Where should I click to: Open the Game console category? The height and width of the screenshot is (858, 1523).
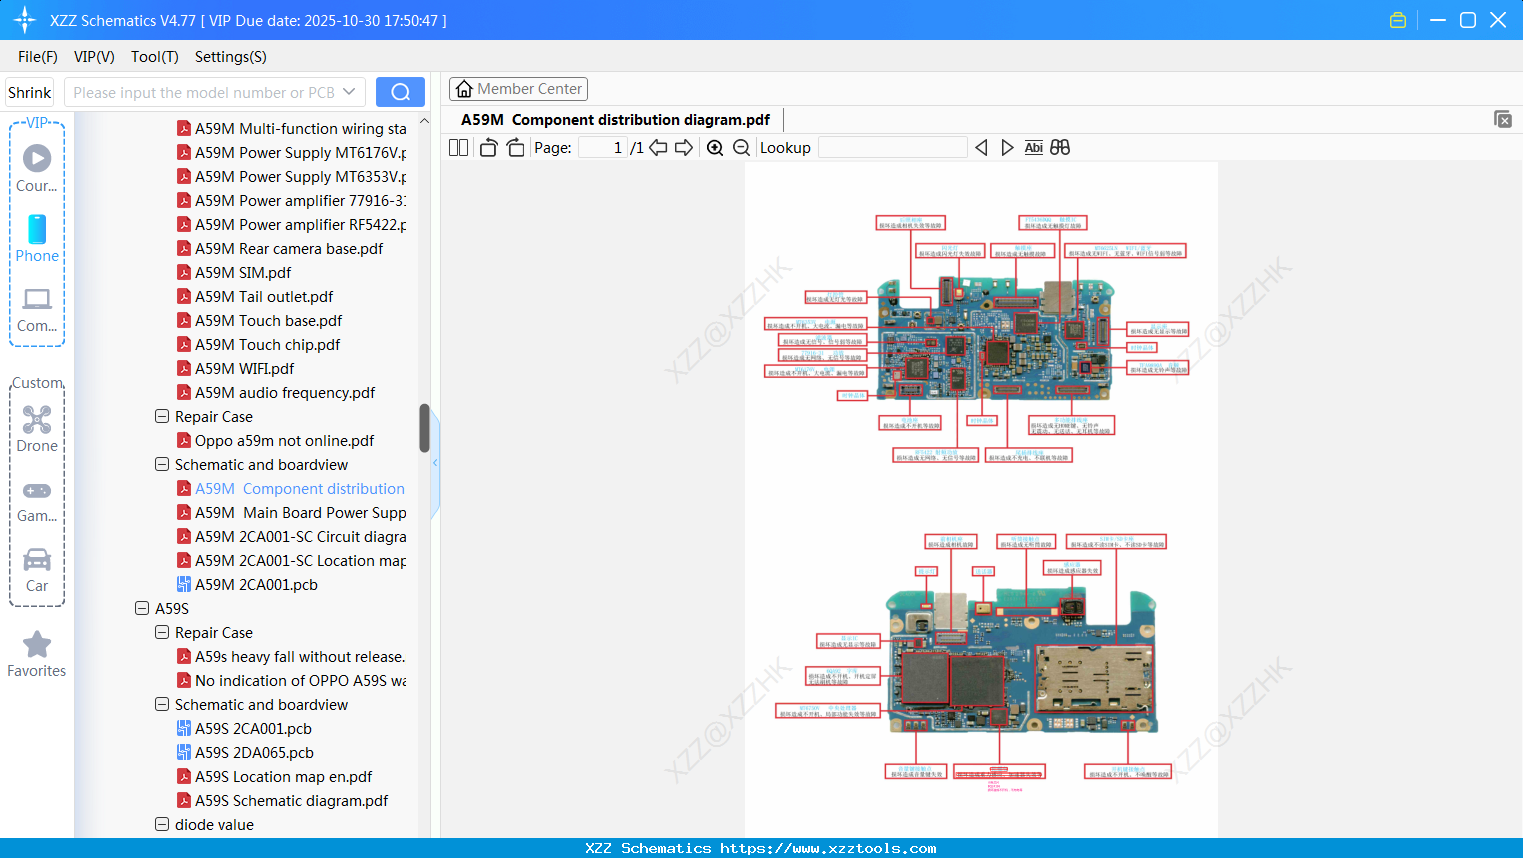pos(37,501)
